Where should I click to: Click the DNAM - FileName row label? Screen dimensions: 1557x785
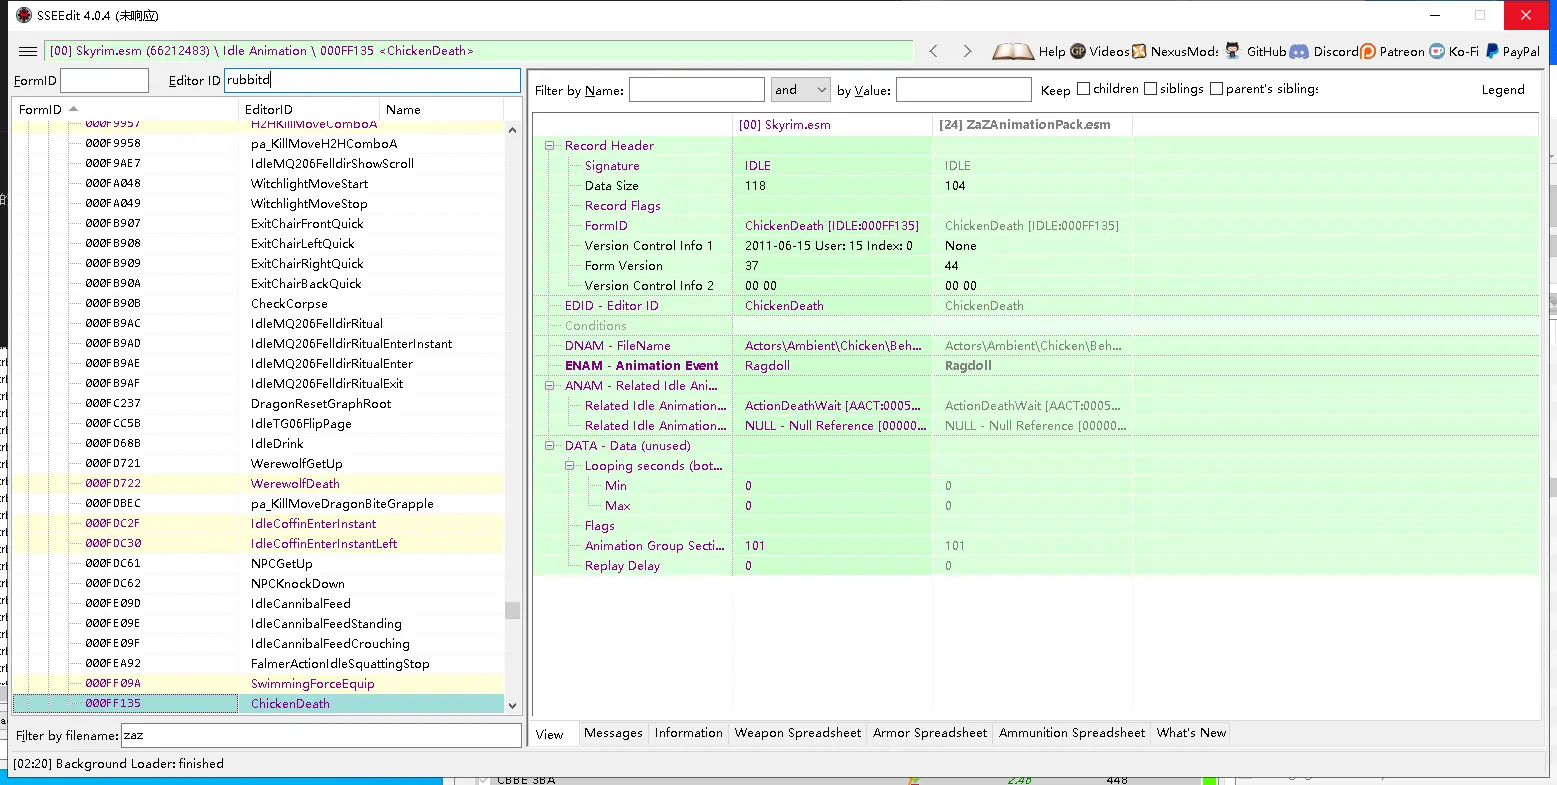(x=617, y=345)
